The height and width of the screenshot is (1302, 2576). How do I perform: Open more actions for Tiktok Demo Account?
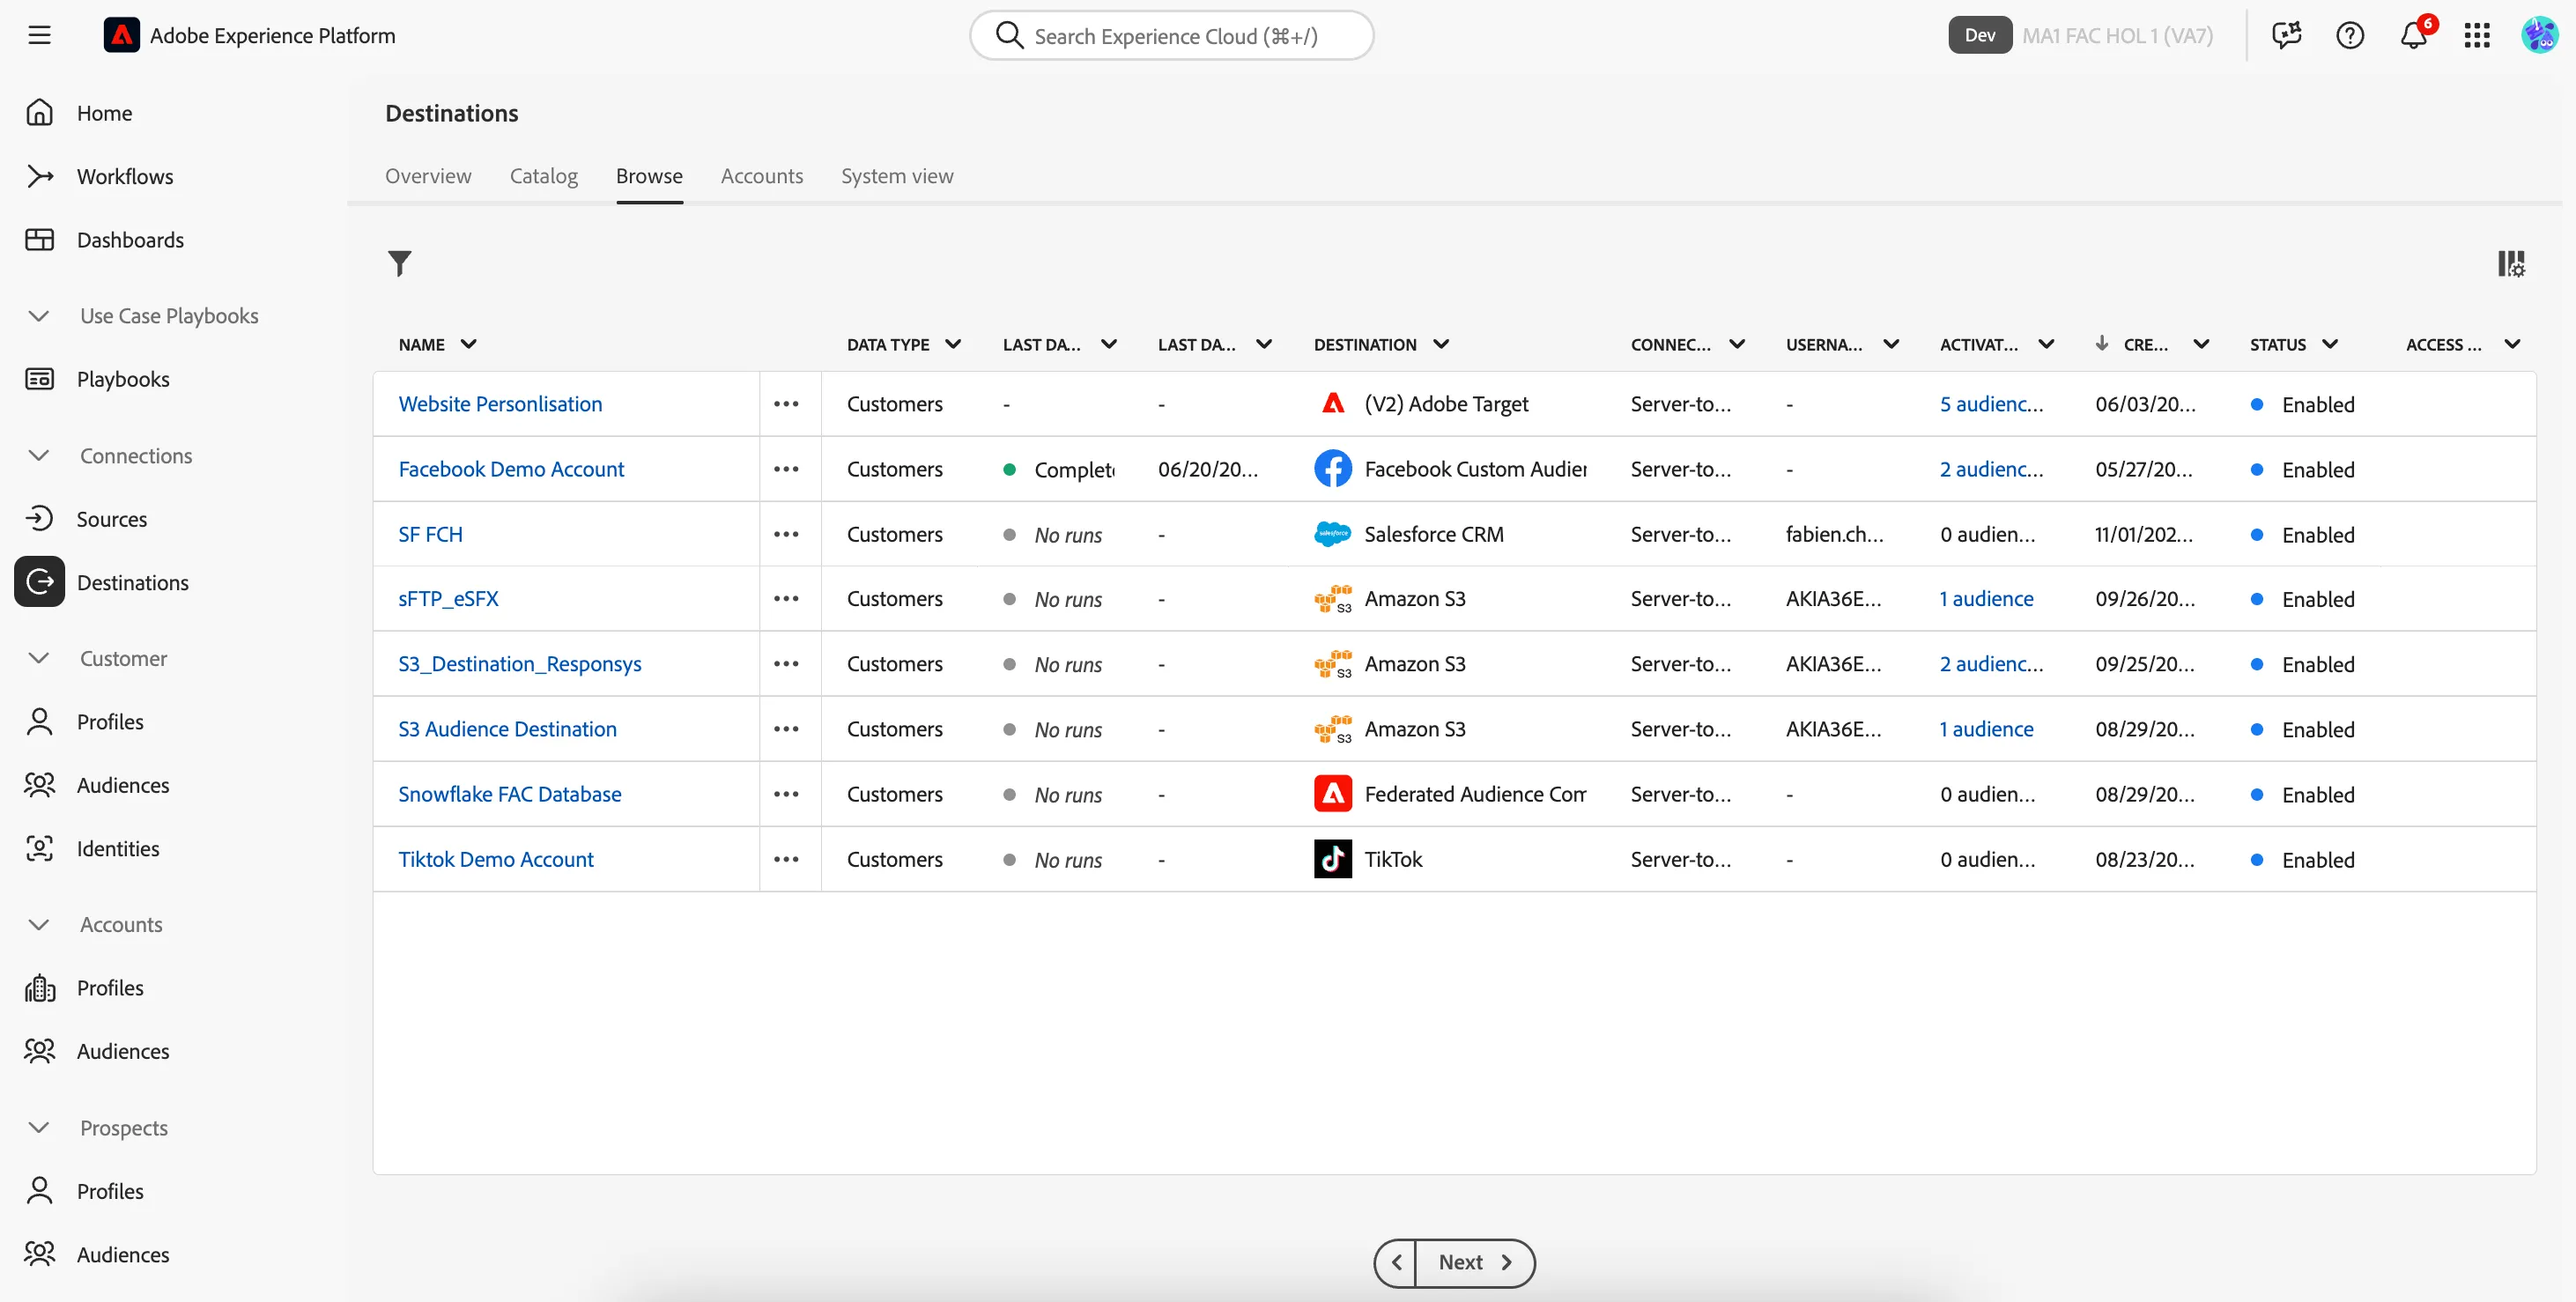(786, 859)
